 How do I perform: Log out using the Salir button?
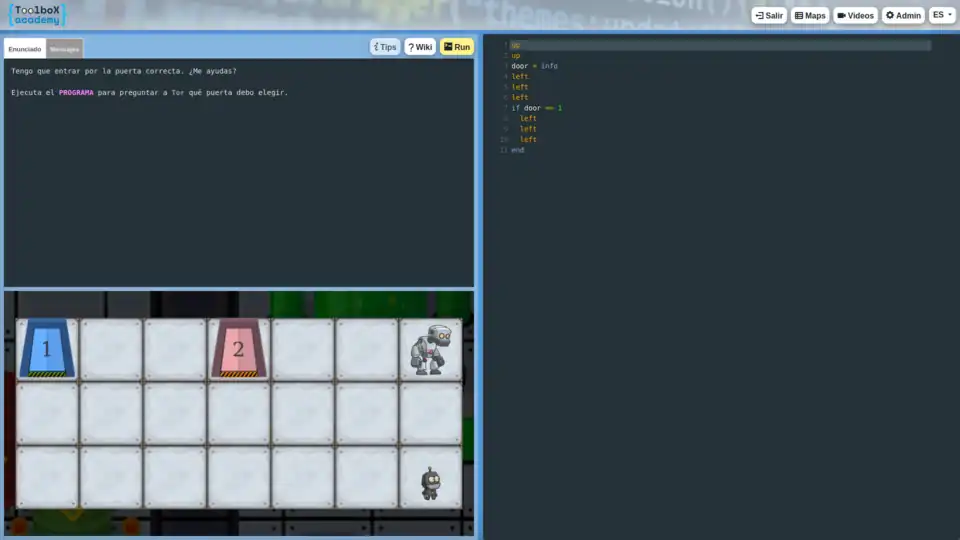pos(769,16)
